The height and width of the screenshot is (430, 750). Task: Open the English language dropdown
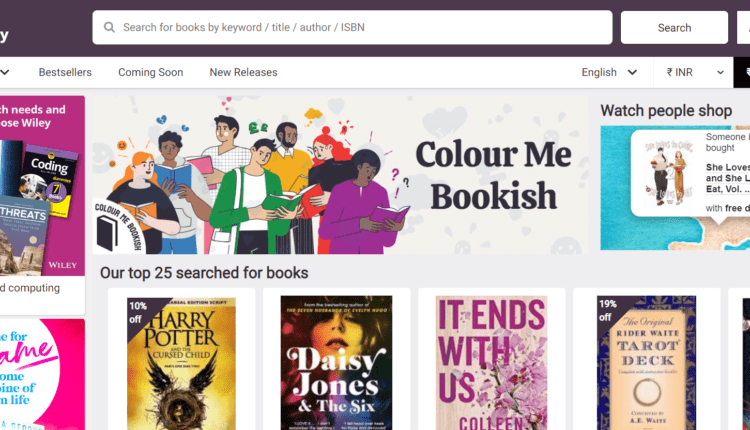point(609,72)
